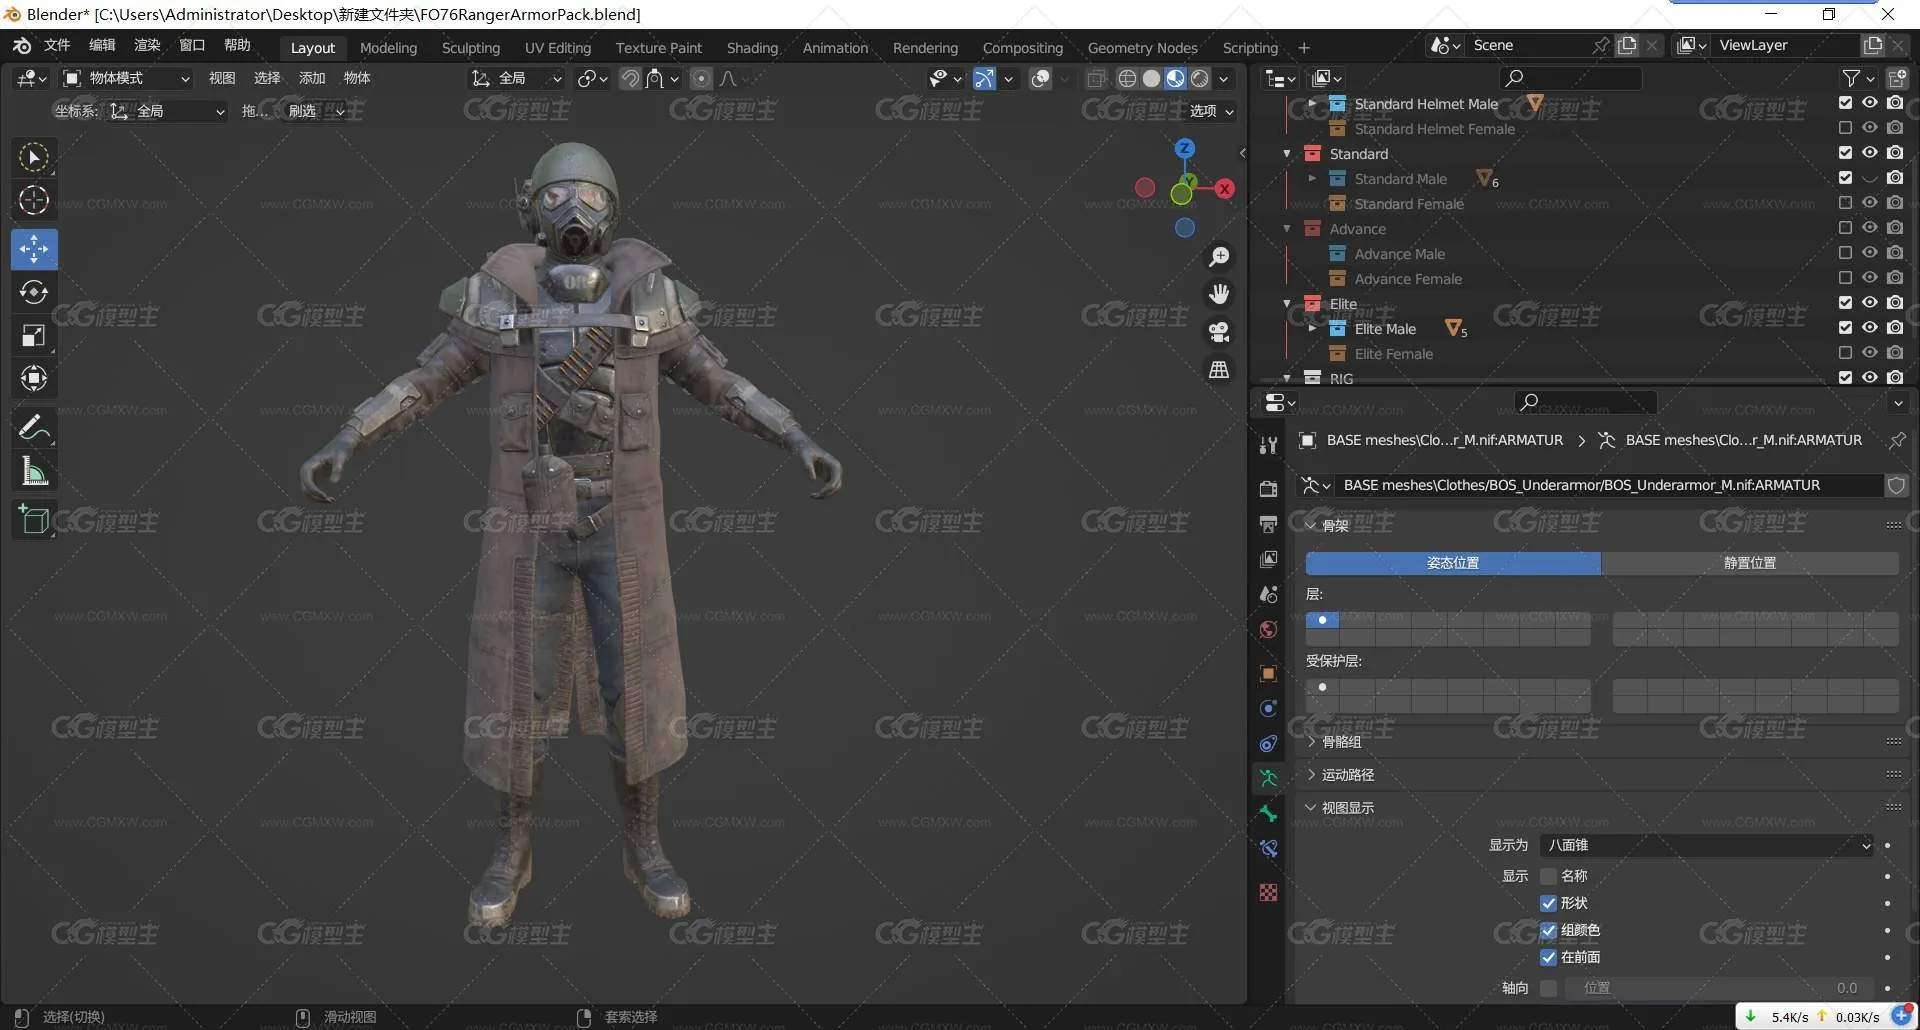Collapse the Standard collection tree
The image size is (1920, 1030).
1287,153
